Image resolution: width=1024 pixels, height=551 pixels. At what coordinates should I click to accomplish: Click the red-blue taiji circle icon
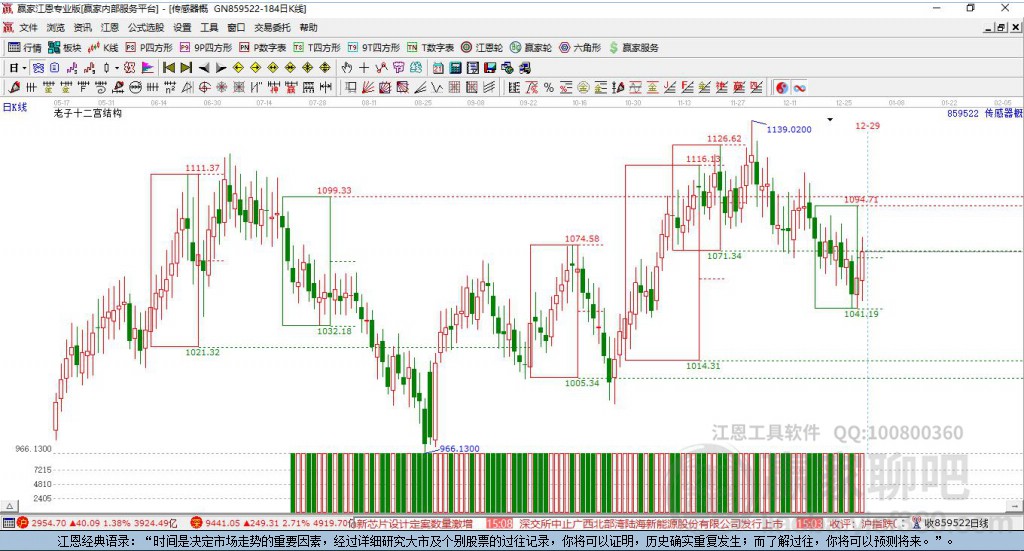[x=782, y=87]
